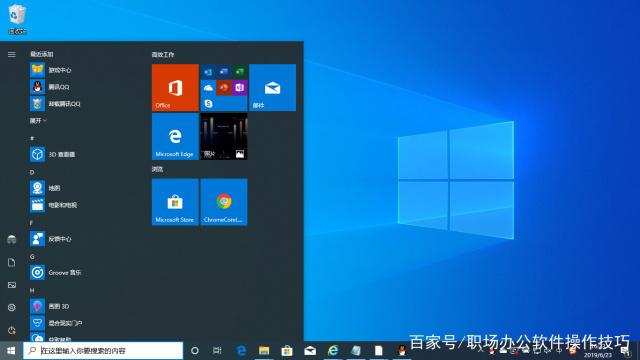Open the 照片 Photos tile
640x360 pixels.
224,136
